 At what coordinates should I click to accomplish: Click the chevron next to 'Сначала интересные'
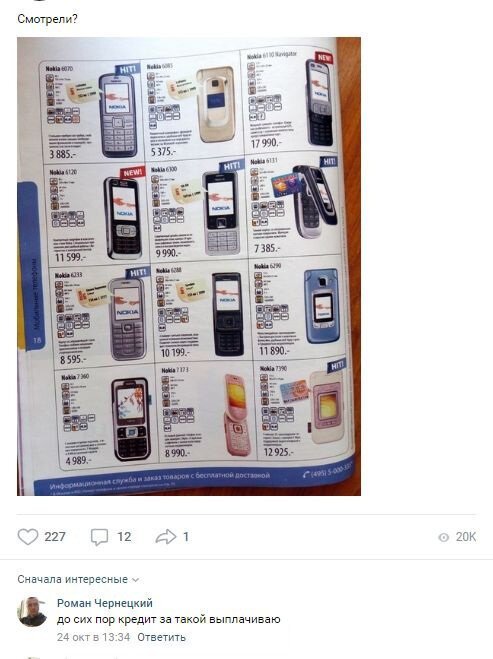[135, 580]
